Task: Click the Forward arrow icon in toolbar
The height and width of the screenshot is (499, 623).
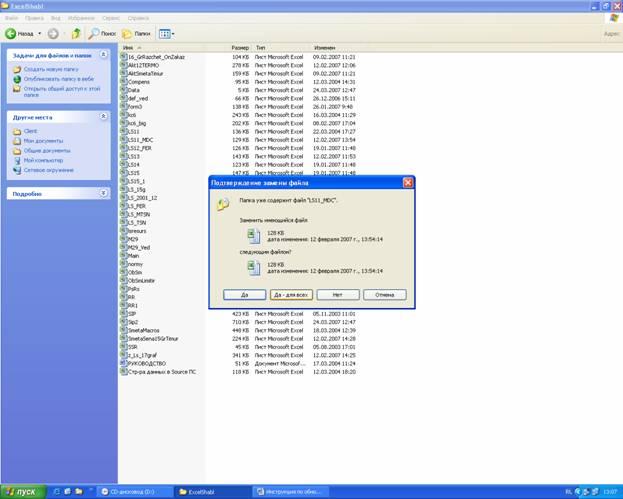Action: pos(52,33)
